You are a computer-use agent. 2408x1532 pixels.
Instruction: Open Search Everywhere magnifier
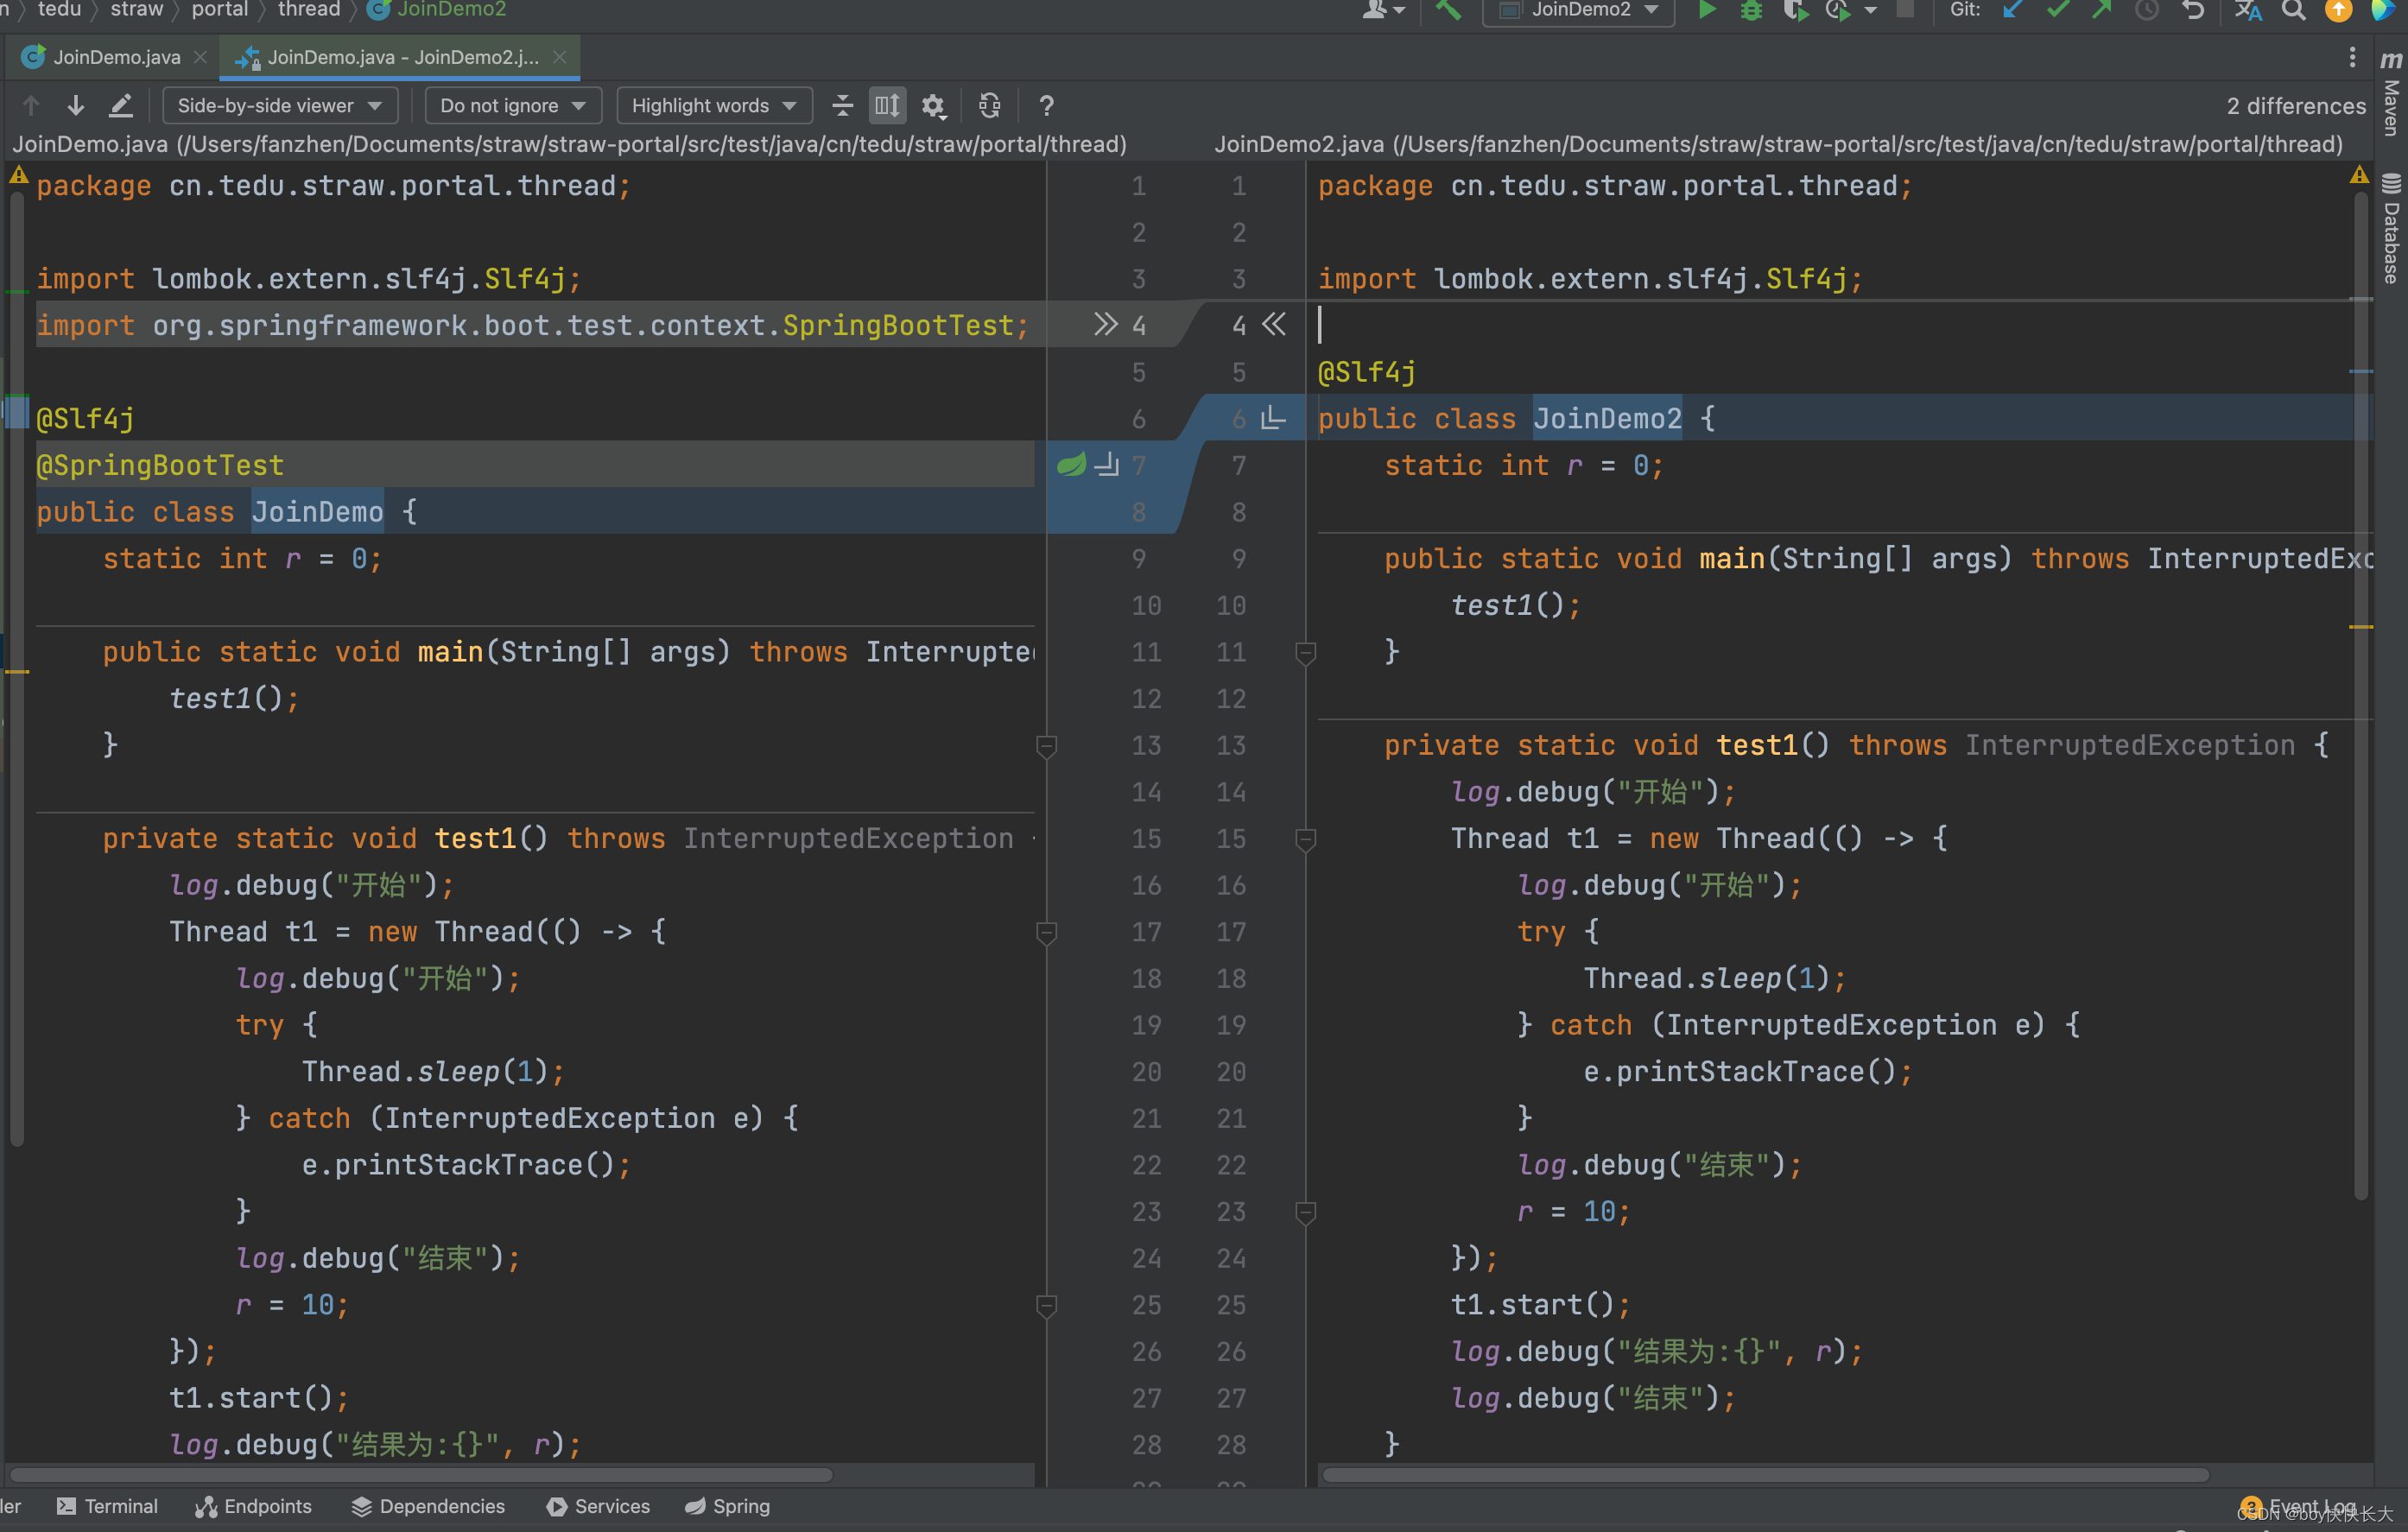2293,11
